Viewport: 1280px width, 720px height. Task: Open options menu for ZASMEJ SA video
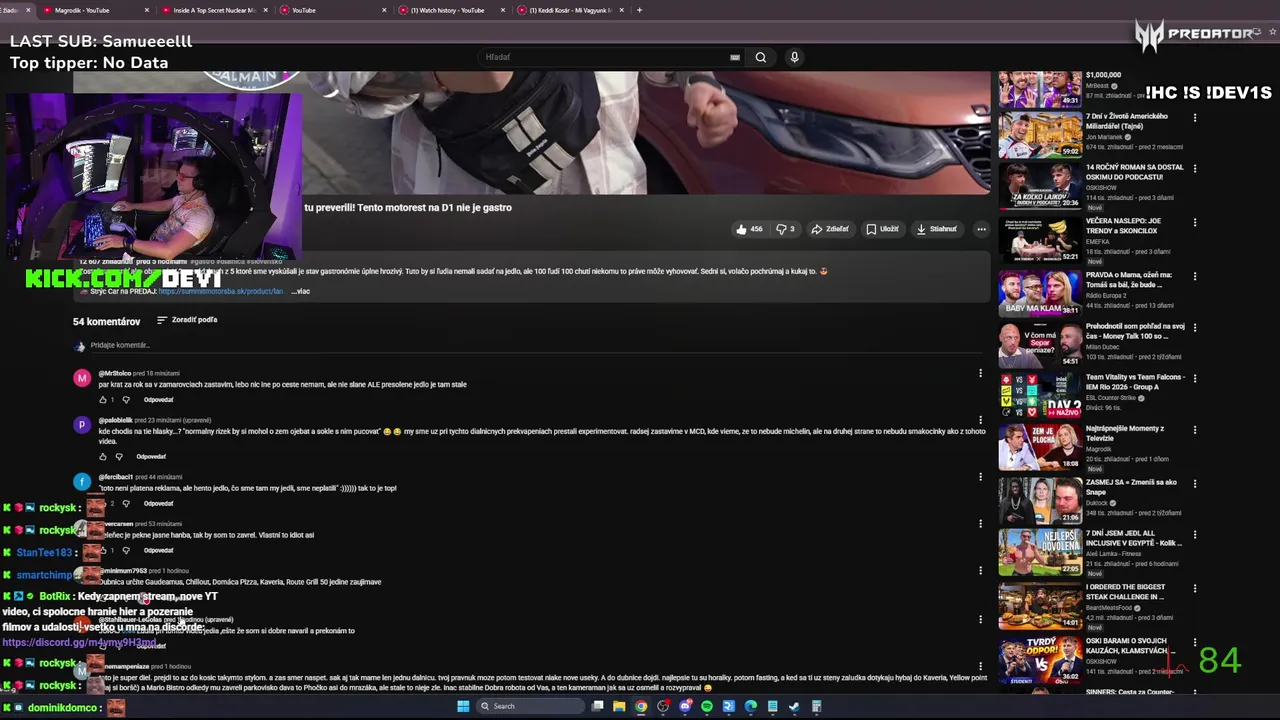(x=1194, y=484)
